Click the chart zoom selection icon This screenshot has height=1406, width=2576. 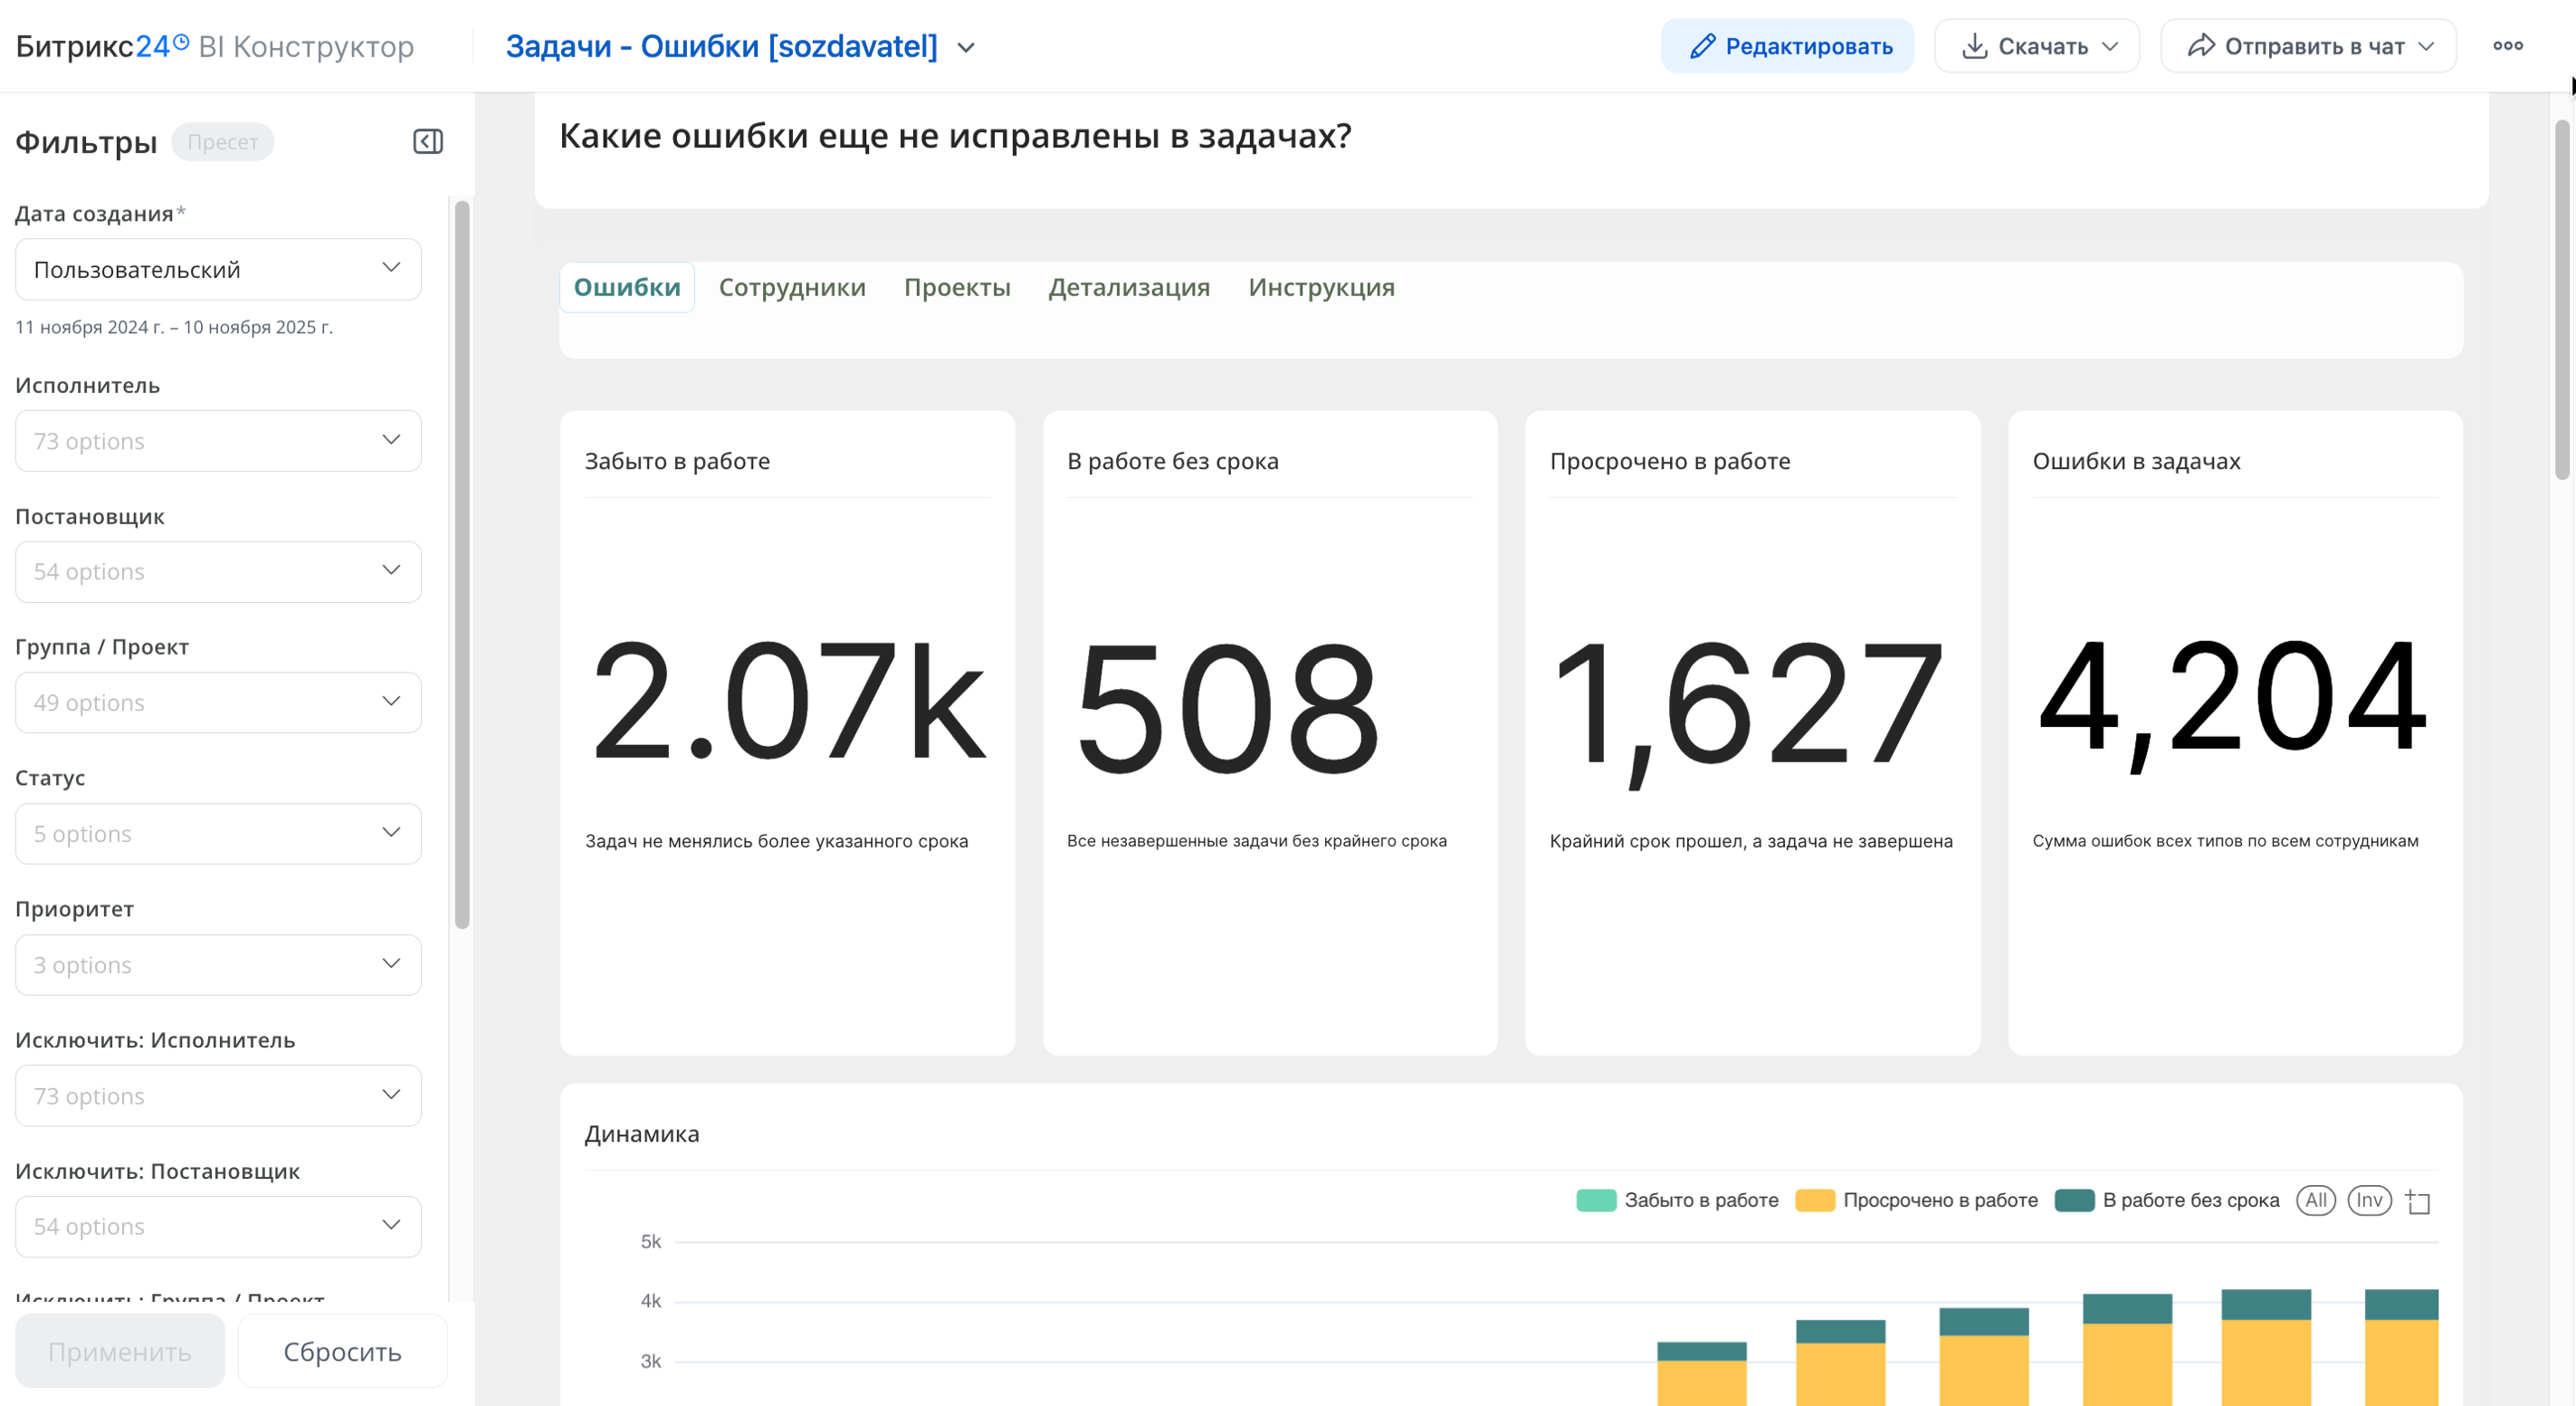2418,1201
